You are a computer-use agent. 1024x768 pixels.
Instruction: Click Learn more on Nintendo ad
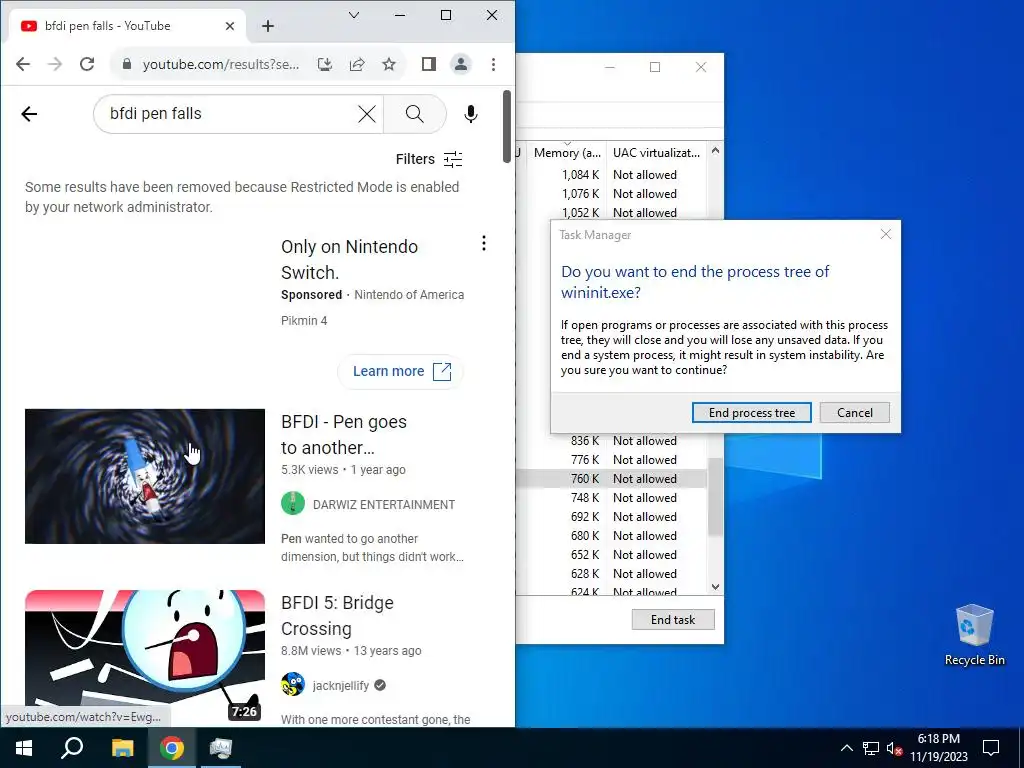(x=401, y=372)
